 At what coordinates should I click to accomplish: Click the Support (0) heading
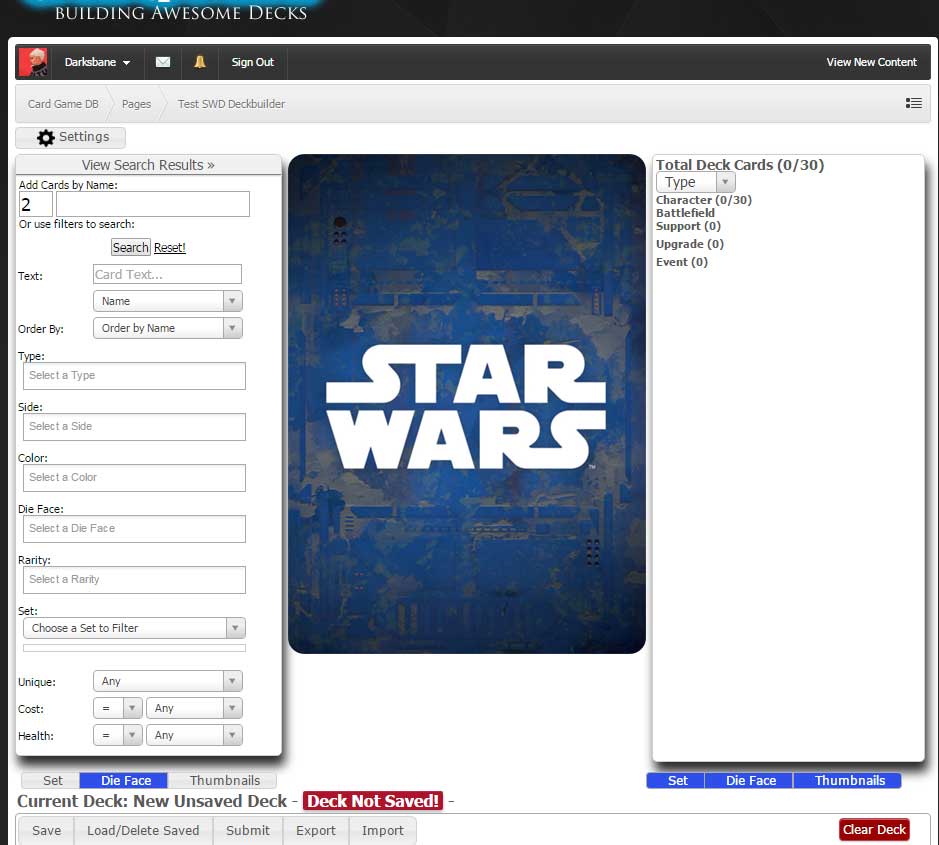point(688,226)
